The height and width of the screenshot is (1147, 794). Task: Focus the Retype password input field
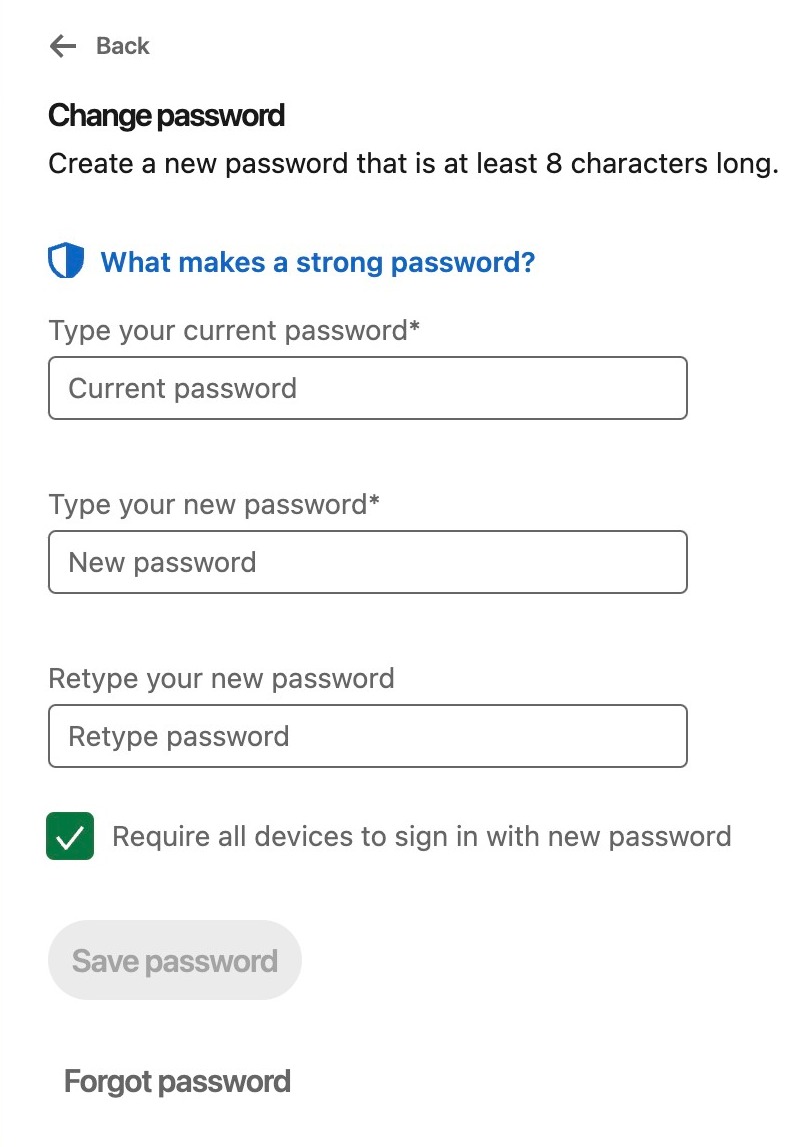(x=367, y=736)
